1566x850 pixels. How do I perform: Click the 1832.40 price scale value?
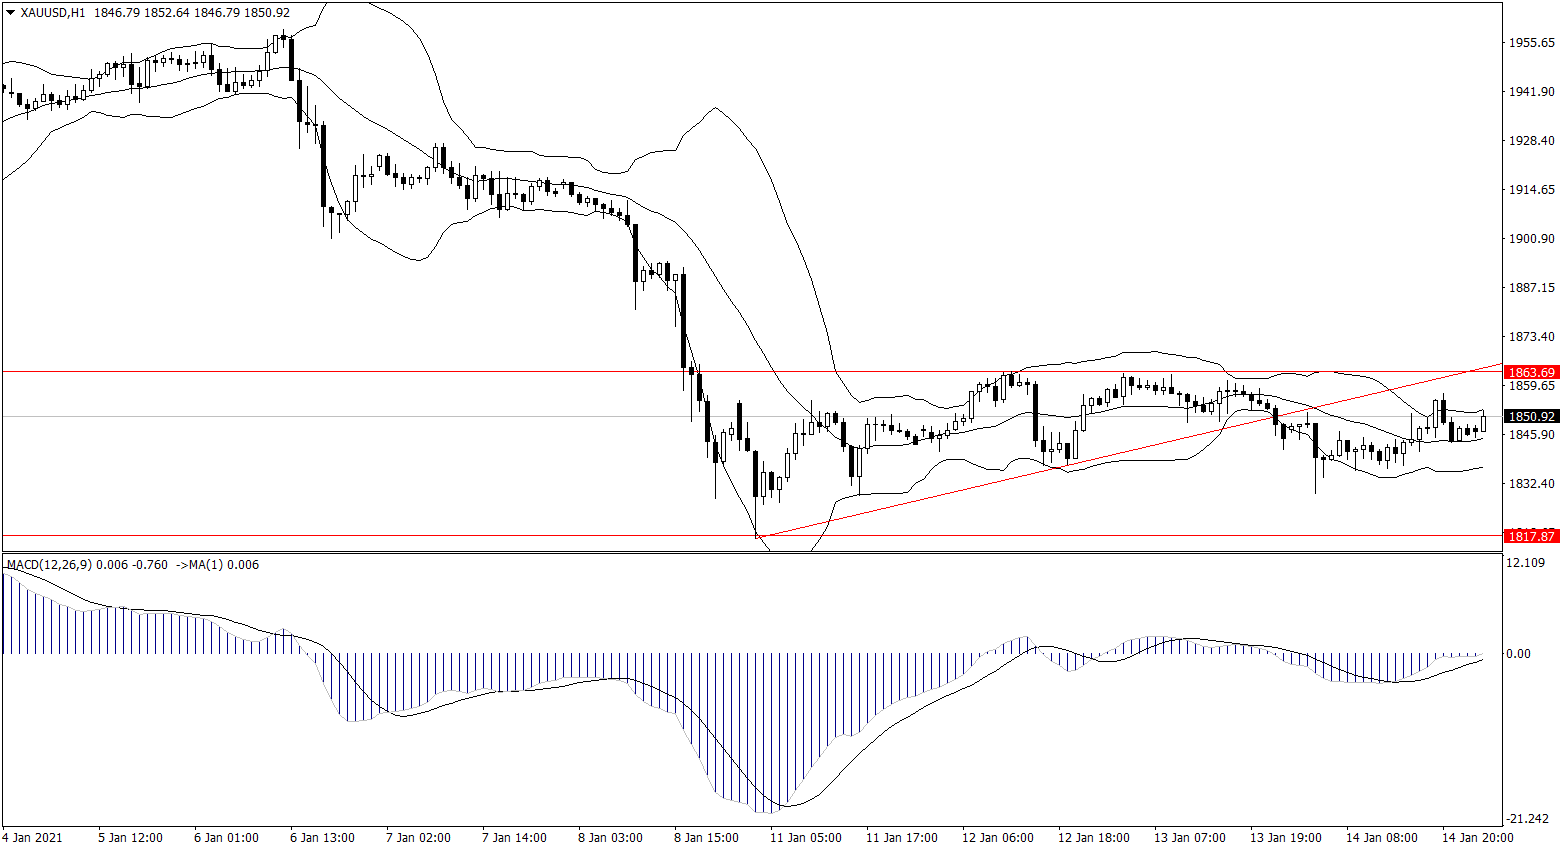tap(1532, 484)
